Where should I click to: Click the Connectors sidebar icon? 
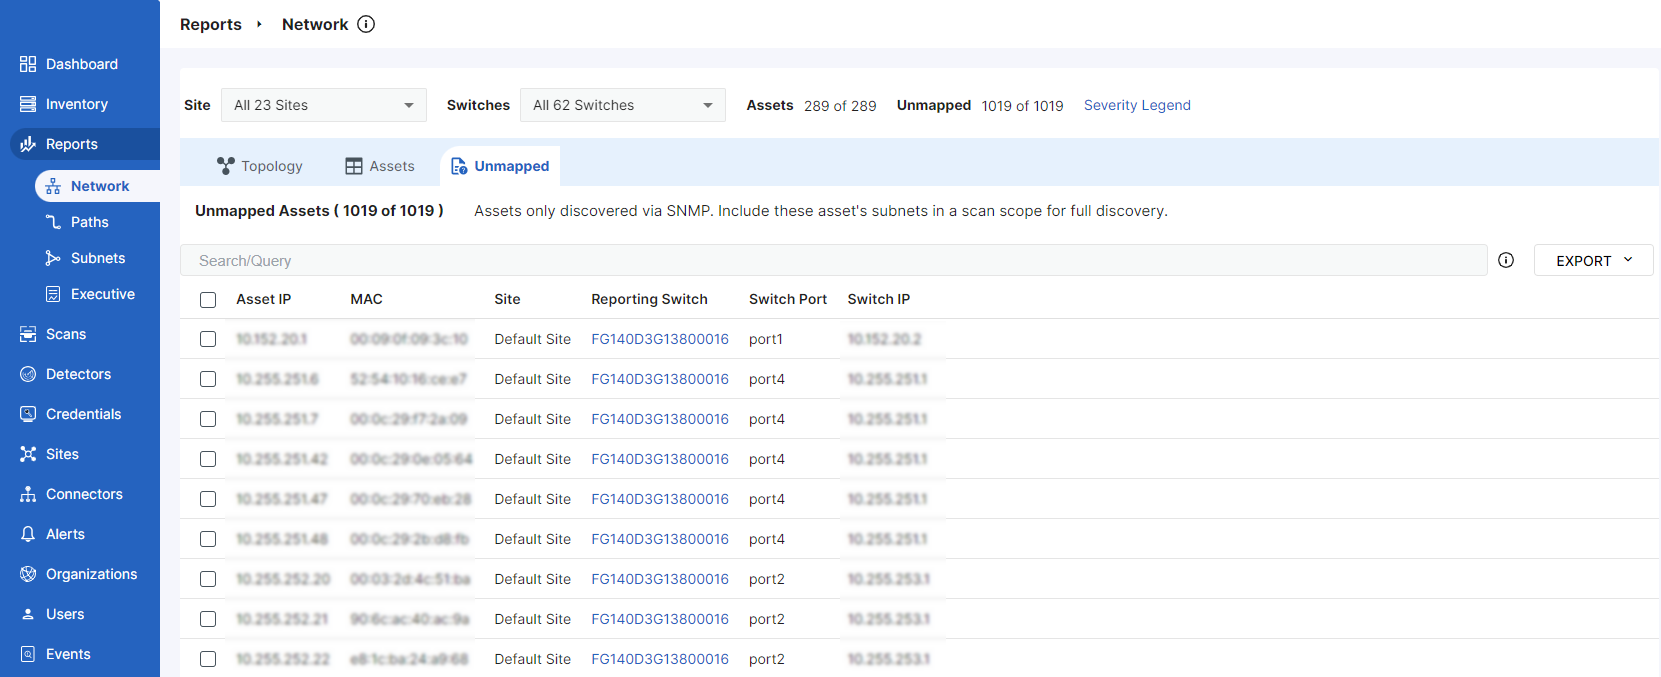(x=28, y=494)
